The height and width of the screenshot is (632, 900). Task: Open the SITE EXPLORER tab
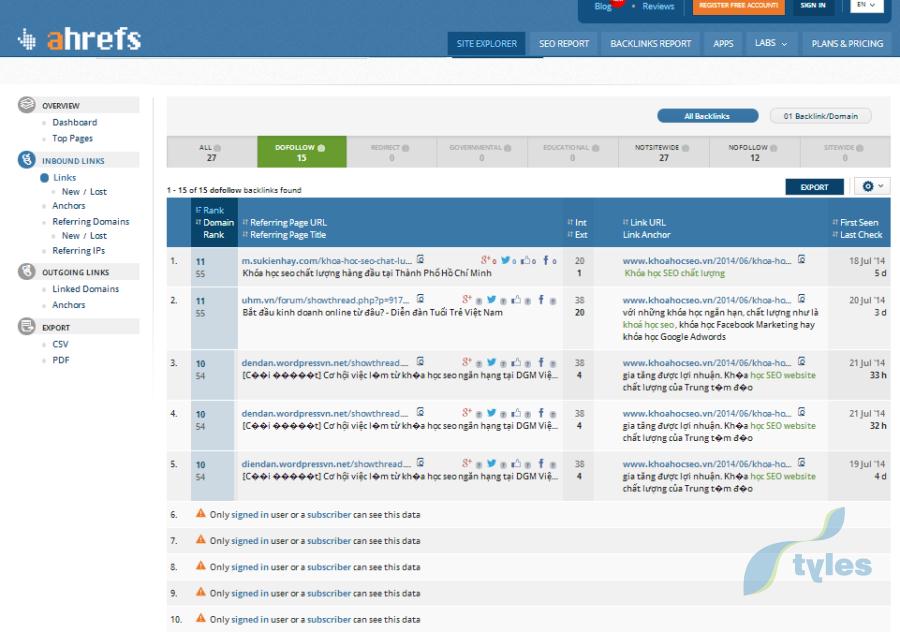487,44
